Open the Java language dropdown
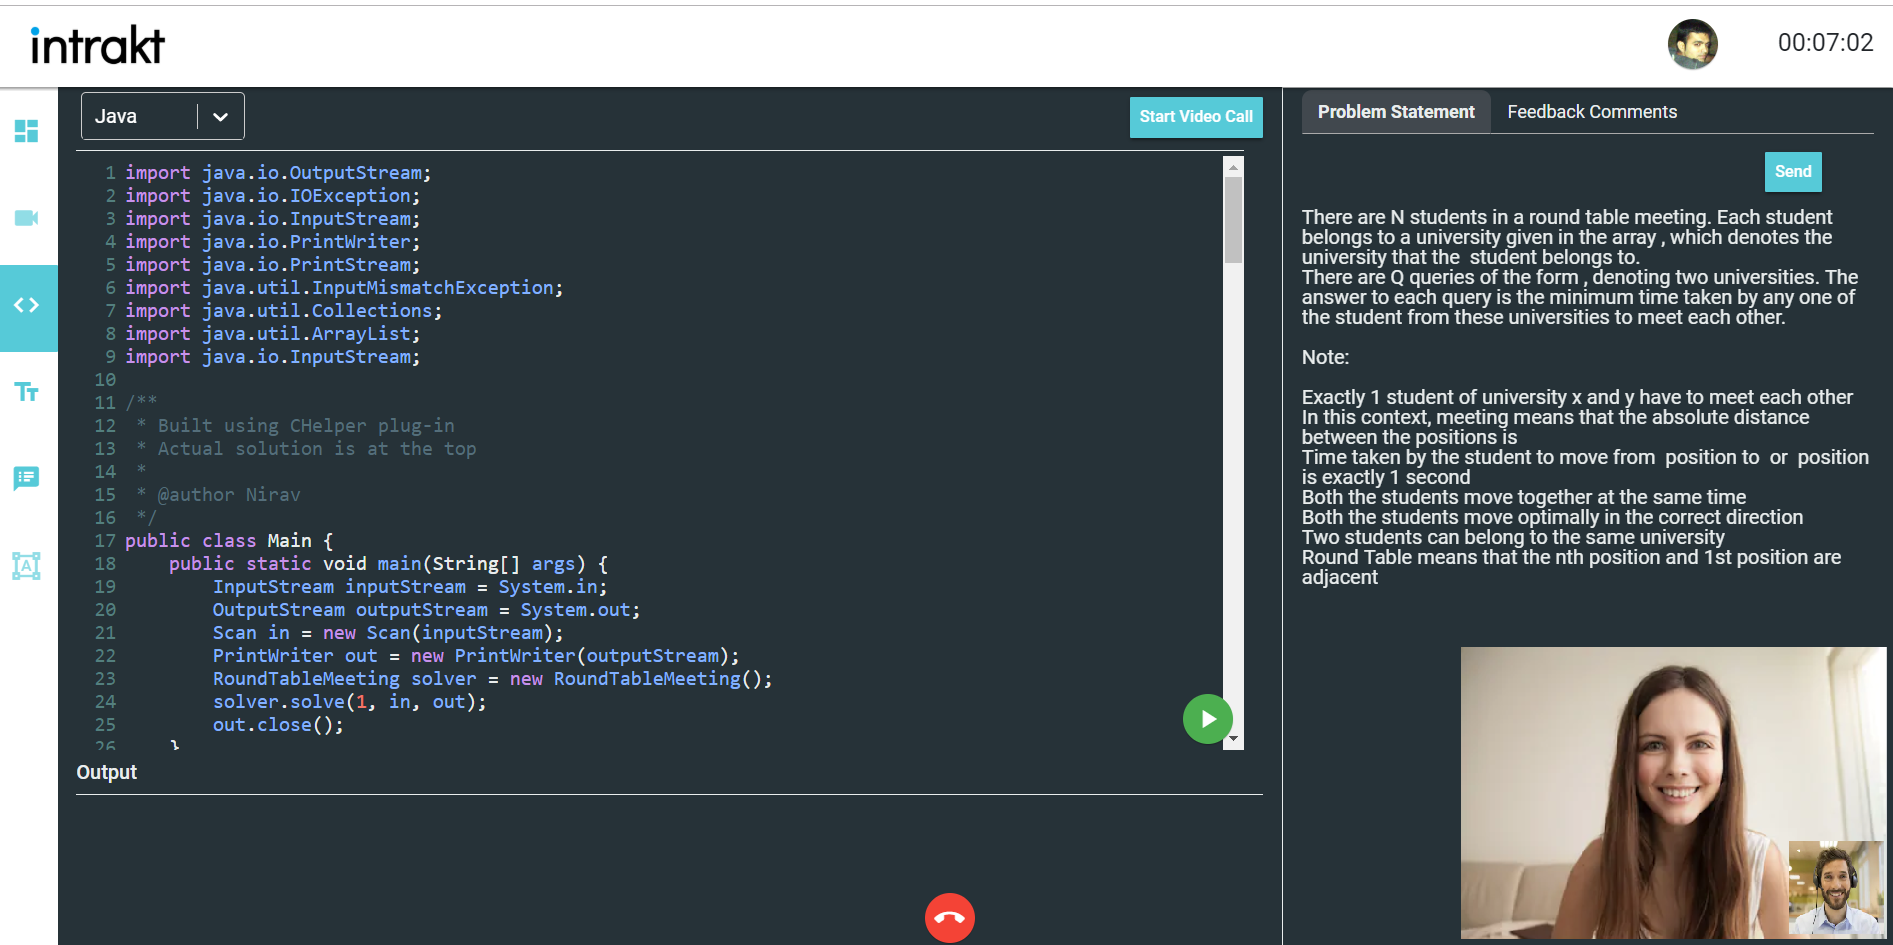Viewport: 1893px width, 945px height. (163, 117)
